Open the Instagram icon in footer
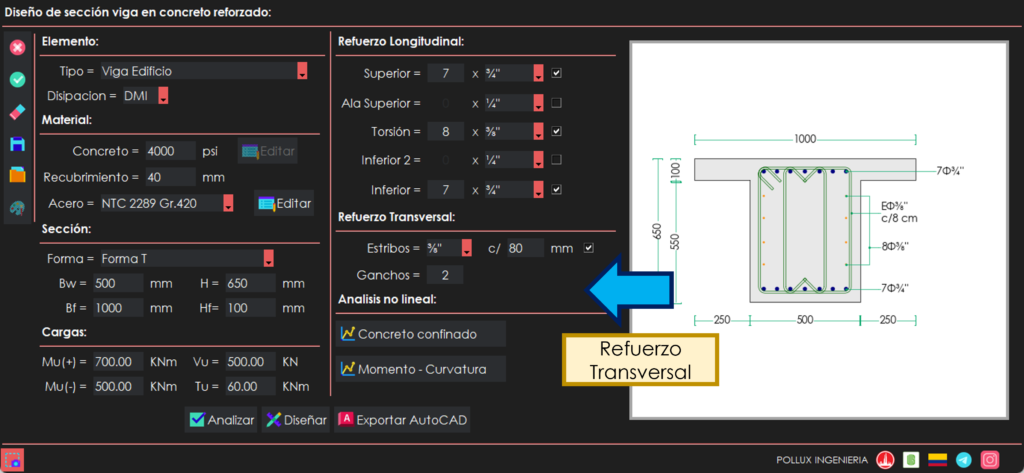Viewport: 1024px width, 473px height. [989, 460]
